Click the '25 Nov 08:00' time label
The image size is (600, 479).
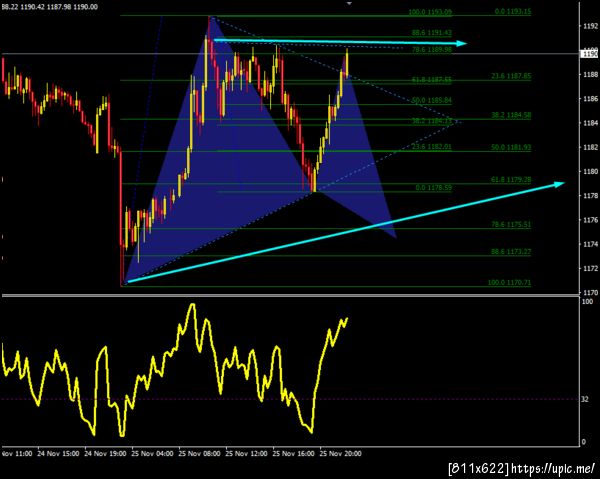pyautogui.click(x=199, y=454)
